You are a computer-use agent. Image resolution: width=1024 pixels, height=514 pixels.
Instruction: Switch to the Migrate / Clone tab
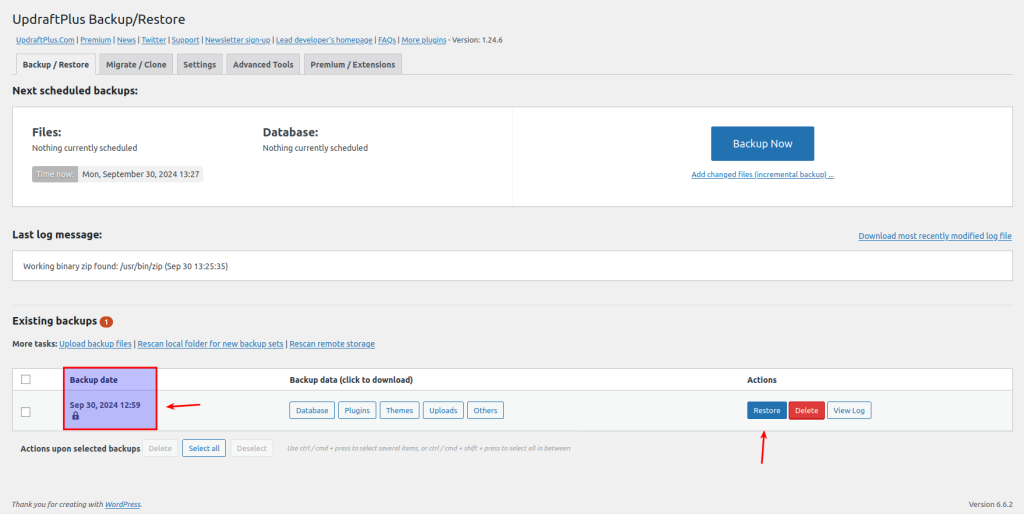pyautogui.click(x=136, y=65)
